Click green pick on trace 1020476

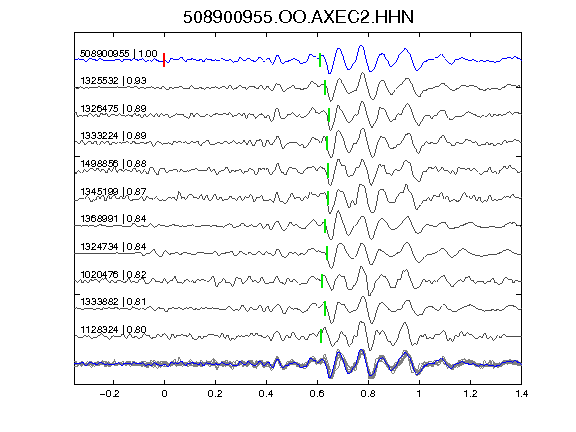click(x=322, y=281)
